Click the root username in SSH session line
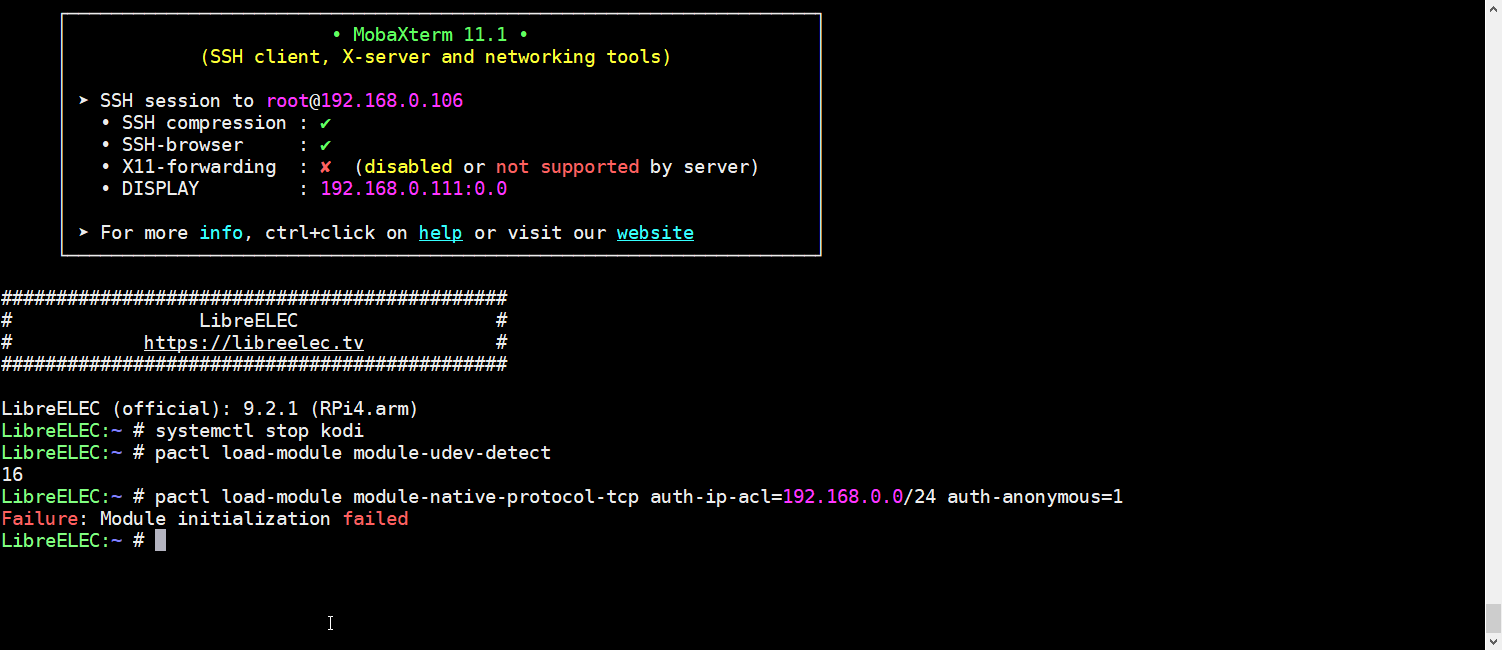1502x650 pixels. [x=287, y=101]
